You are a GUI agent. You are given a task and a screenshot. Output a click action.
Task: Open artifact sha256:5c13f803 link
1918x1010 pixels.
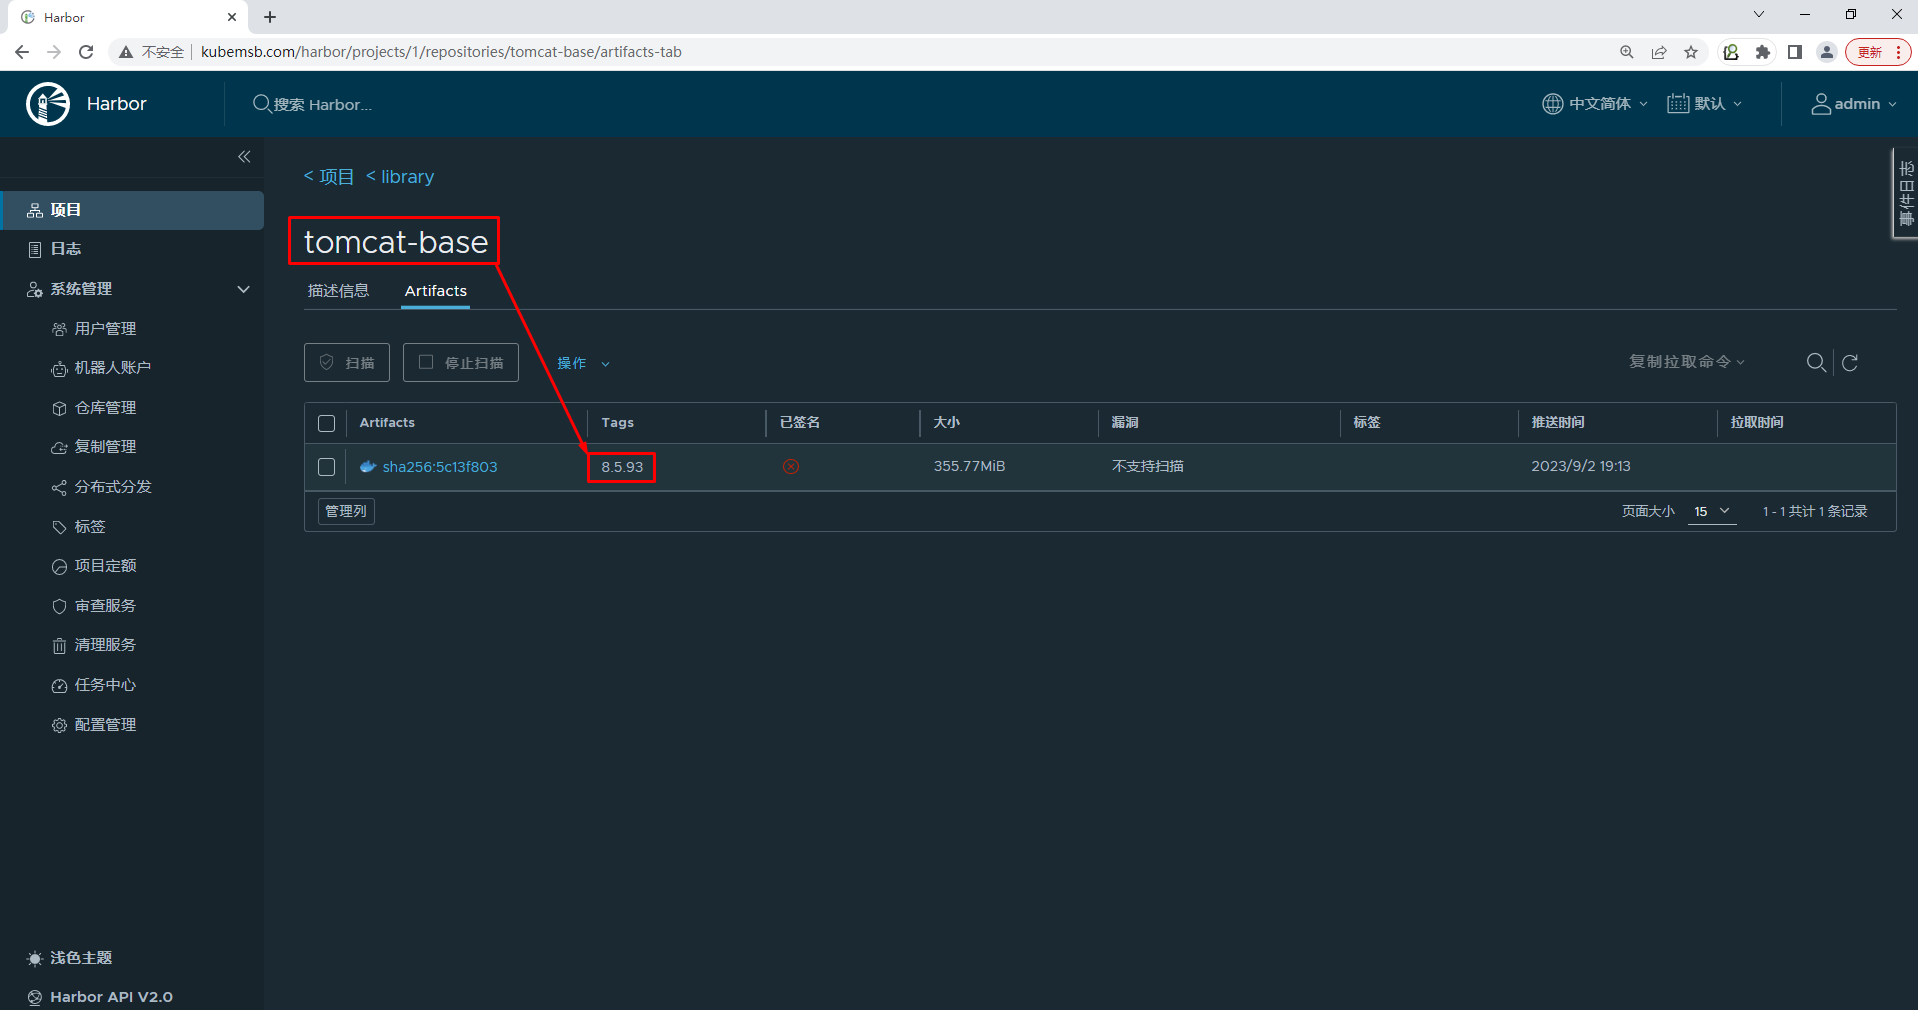[440, 467]
